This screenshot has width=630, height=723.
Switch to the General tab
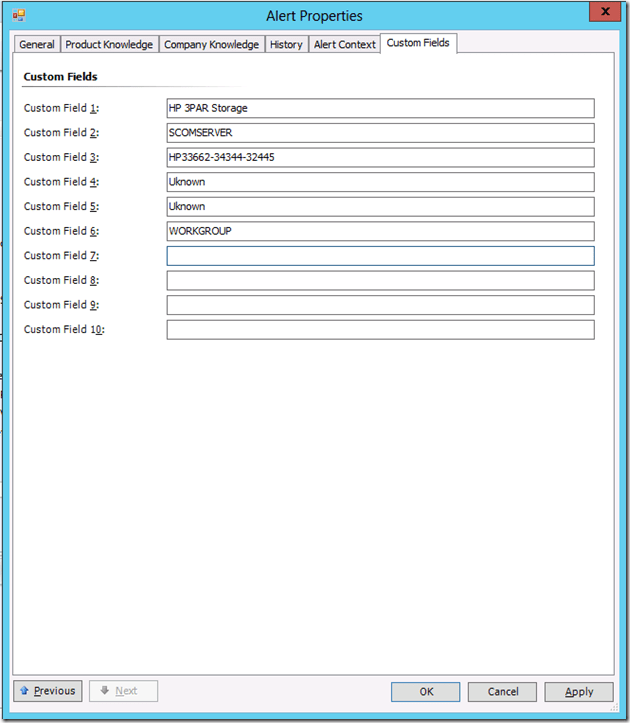(x=37, y=44)
